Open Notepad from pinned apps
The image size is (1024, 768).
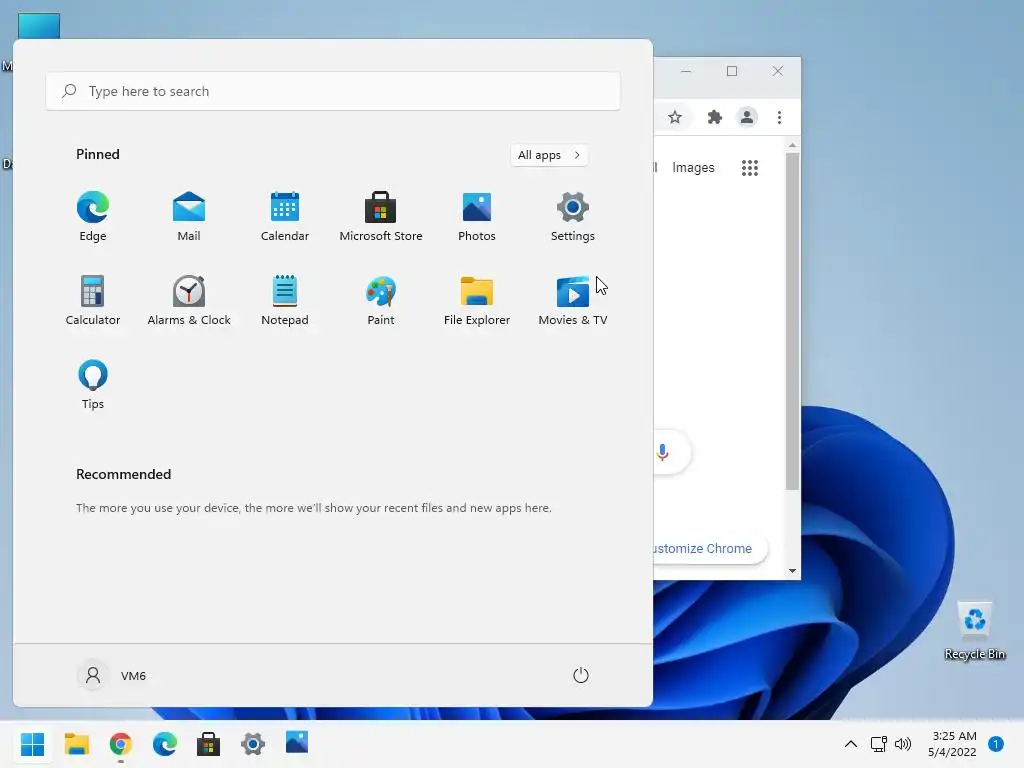tap(285, 300)
